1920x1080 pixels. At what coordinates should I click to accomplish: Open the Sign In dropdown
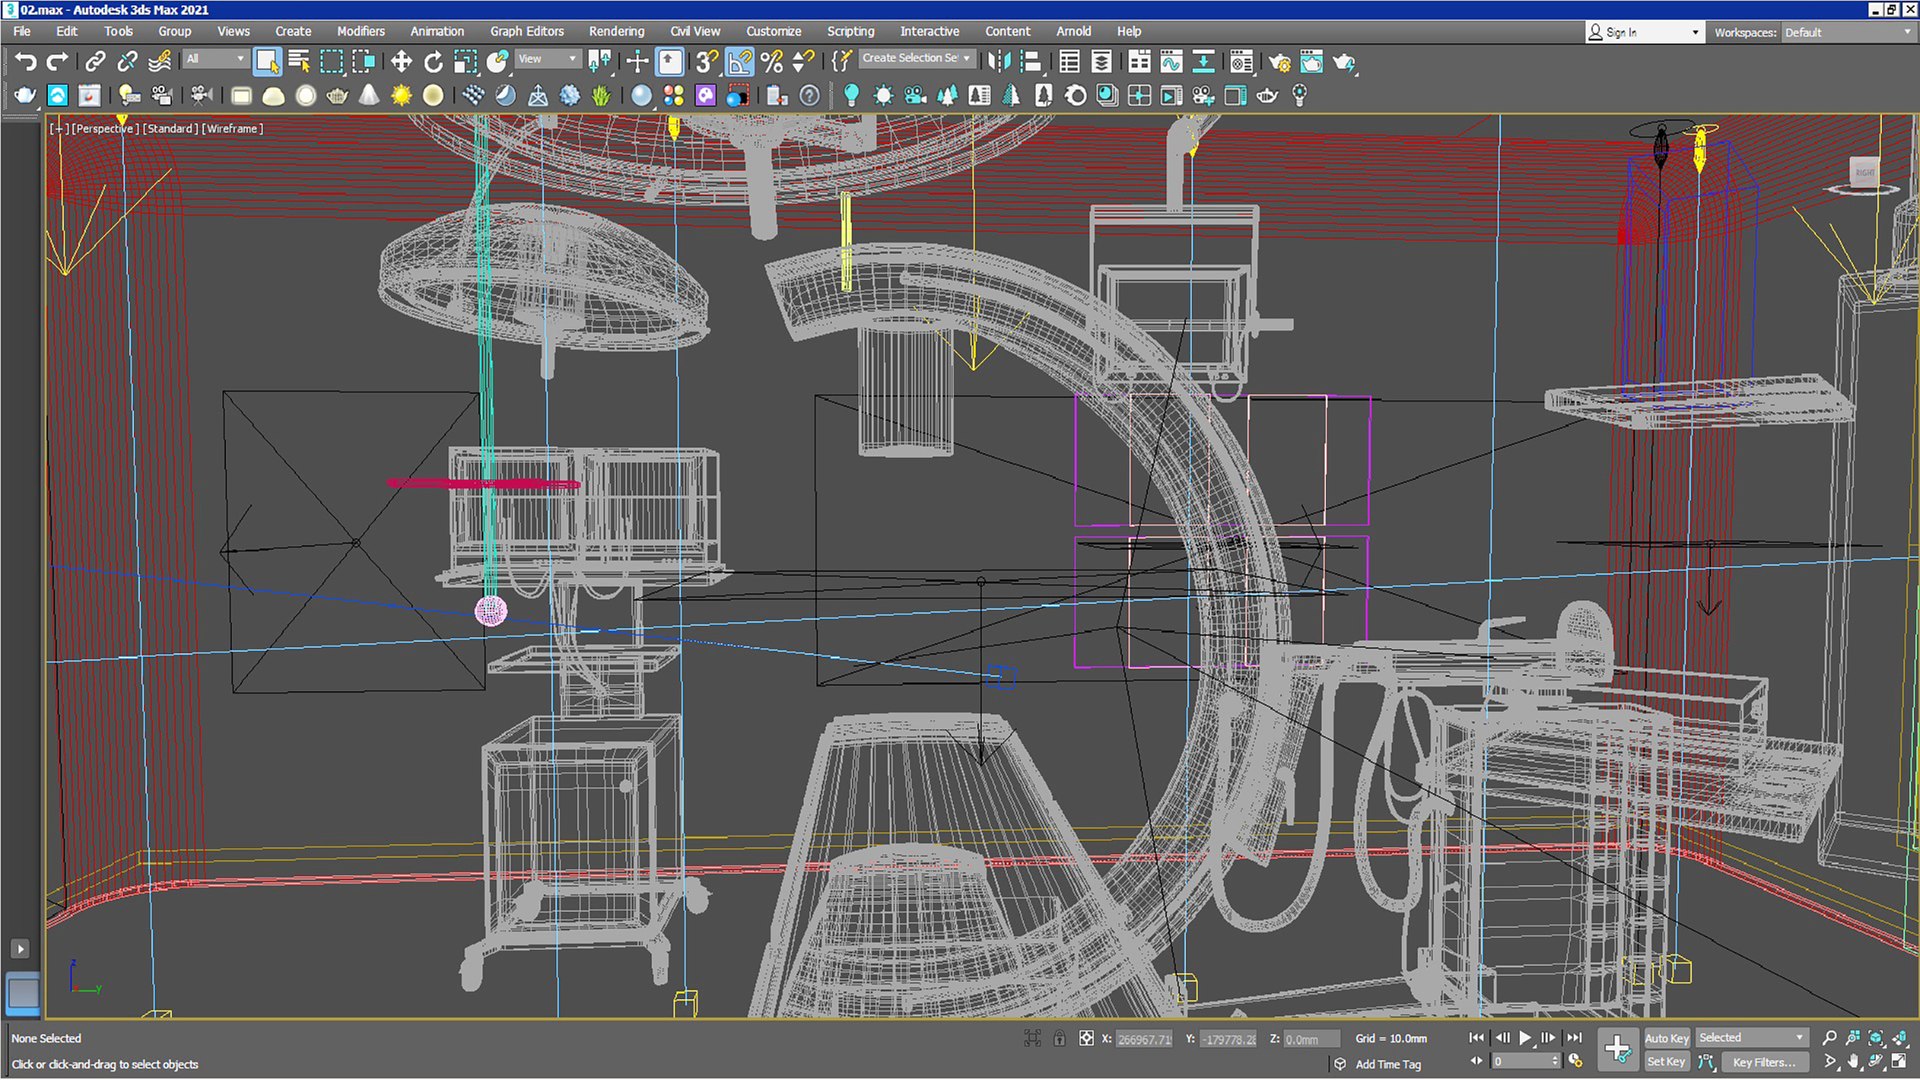click(1643, 32)
